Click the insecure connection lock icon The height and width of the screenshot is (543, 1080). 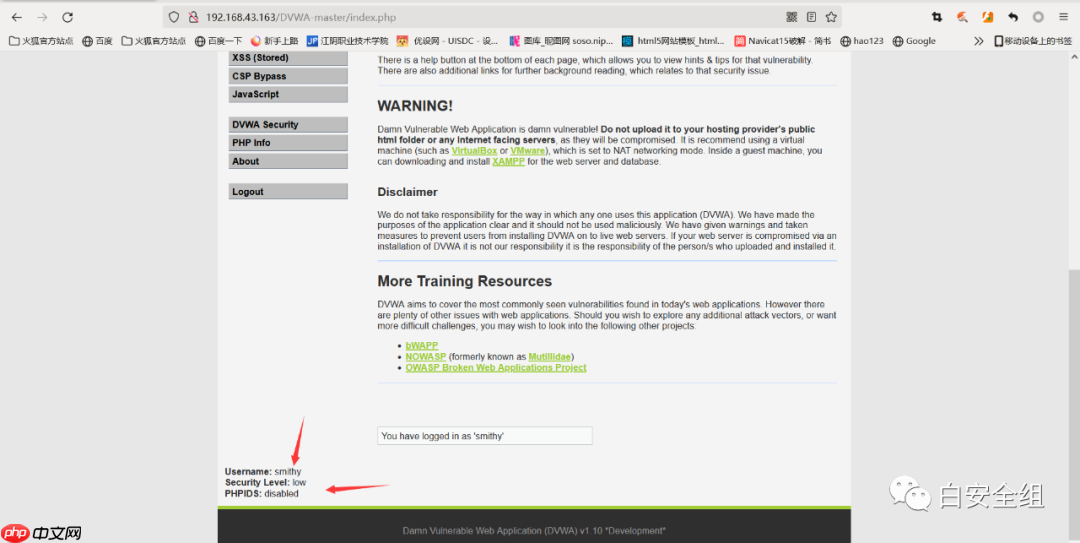[x=193, y=17]
